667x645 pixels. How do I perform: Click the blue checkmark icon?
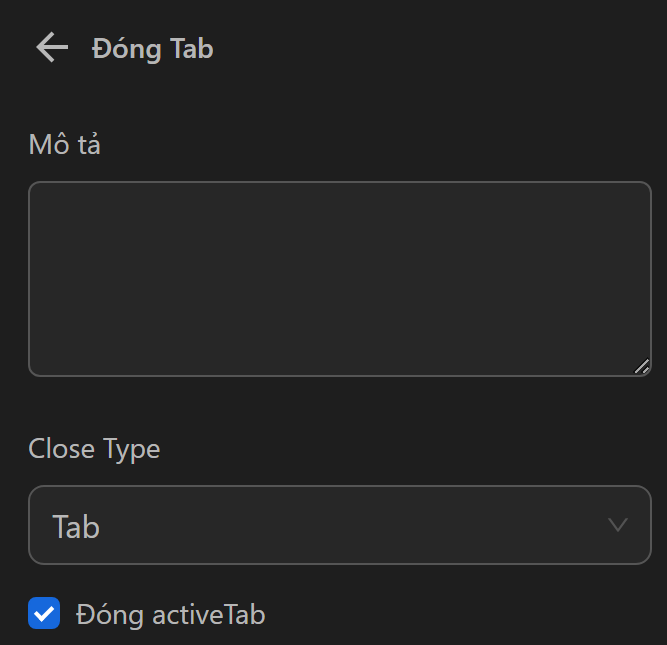point(44,613)
